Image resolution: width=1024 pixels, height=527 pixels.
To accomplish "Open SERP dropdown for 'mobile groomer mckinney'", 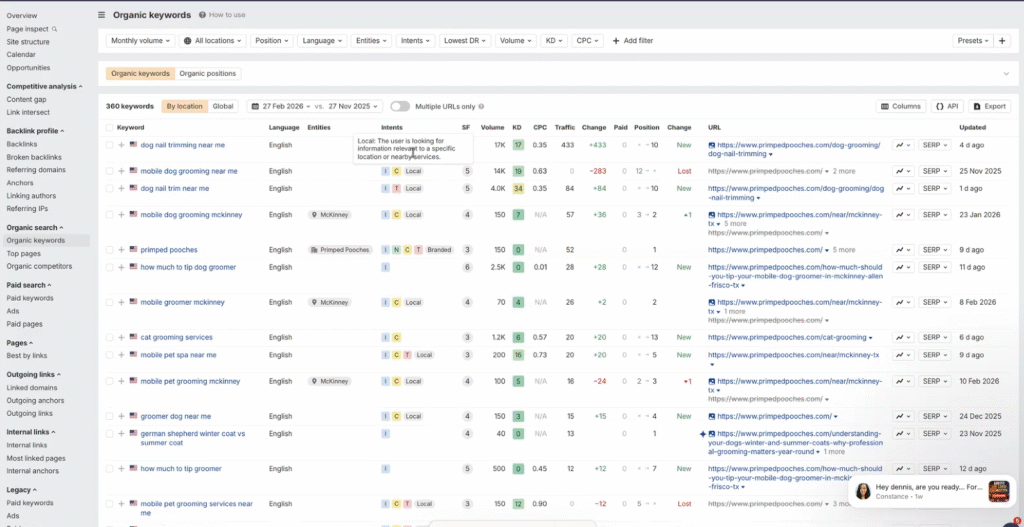I will 935,302.
